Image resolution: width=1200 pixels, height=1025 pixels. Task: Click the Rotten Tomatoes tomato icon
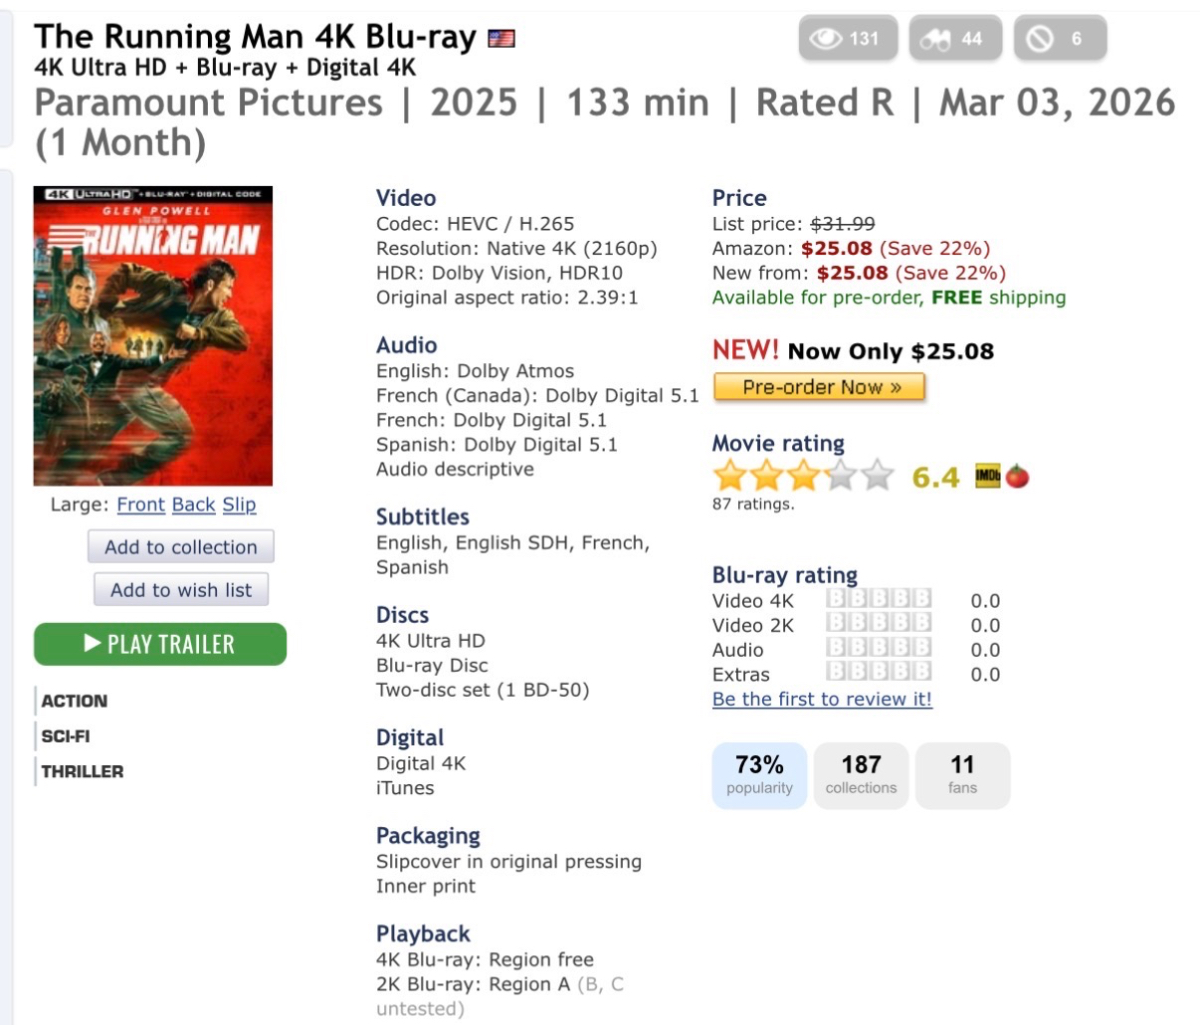[1018, 477]
